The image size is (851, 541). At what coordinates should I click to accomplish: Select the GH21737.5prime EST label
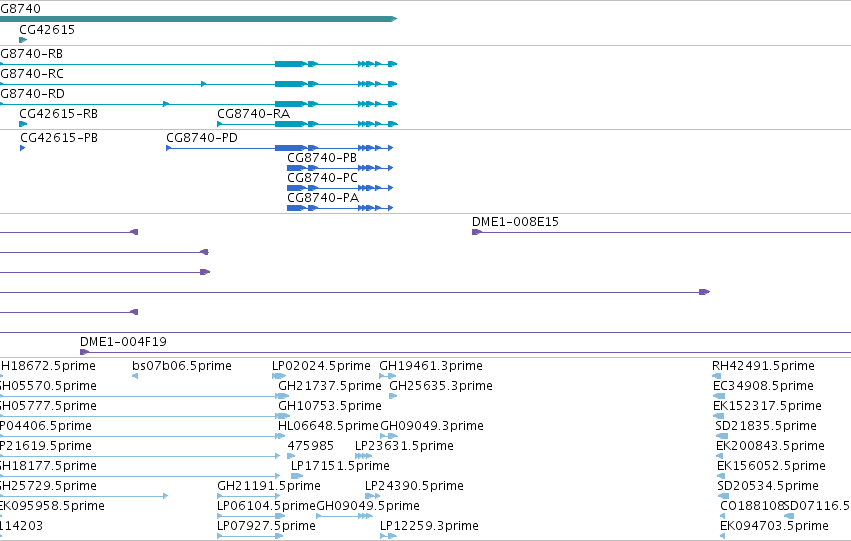point(330,386)
